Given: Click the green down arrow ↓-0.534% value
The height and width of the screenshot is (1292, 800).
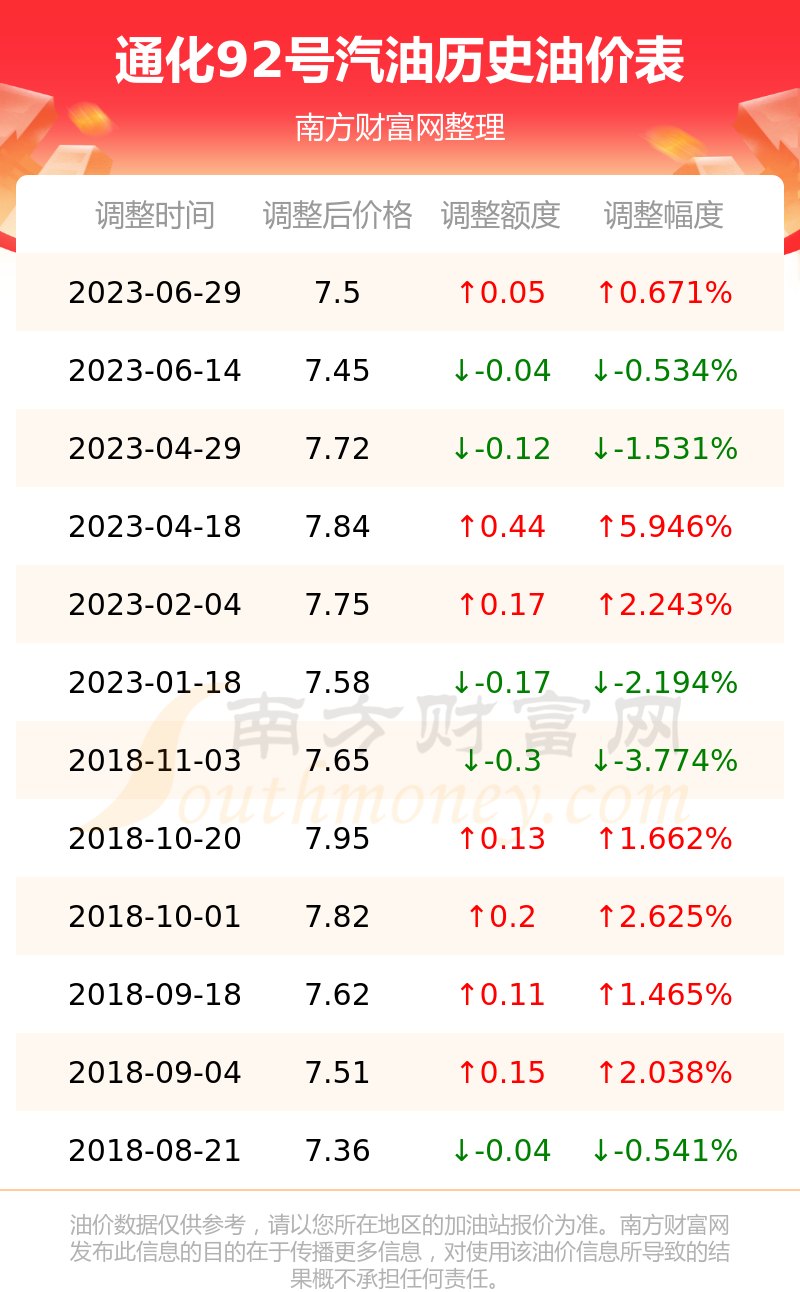Looking at the screenshot, I should point(664,371).
